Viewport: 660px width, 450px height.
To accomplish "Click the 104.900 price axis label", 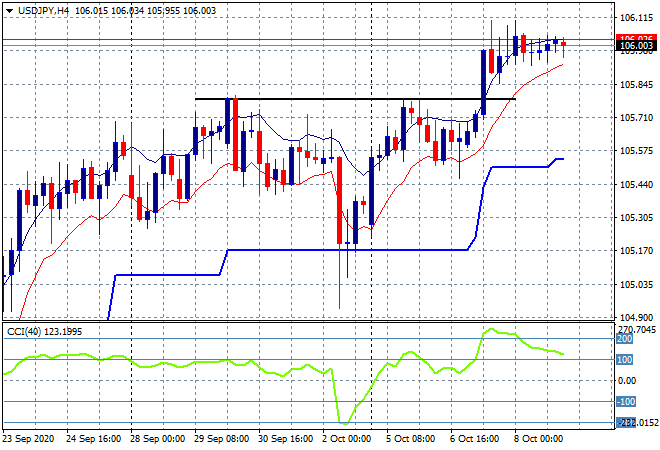I will [636, 317].
